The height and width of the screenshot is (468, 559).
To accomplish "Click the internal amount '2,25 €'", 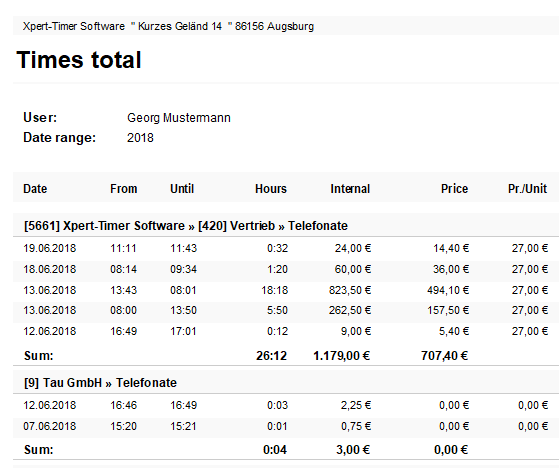I will (356, 405).
